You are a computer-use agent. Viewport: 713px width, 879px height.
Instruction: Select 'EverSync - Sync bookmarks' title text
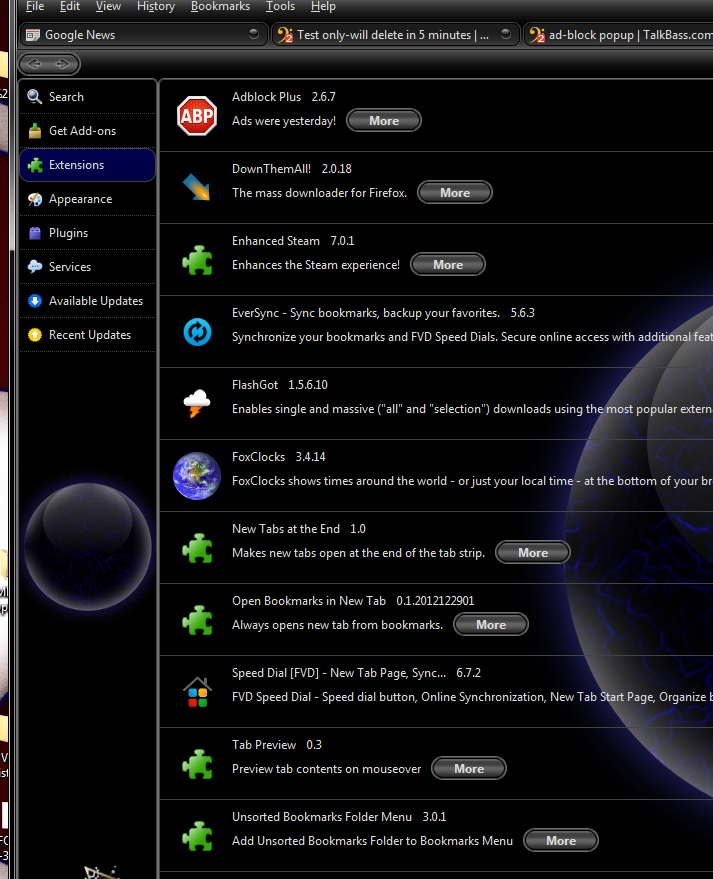click(365, 313)
